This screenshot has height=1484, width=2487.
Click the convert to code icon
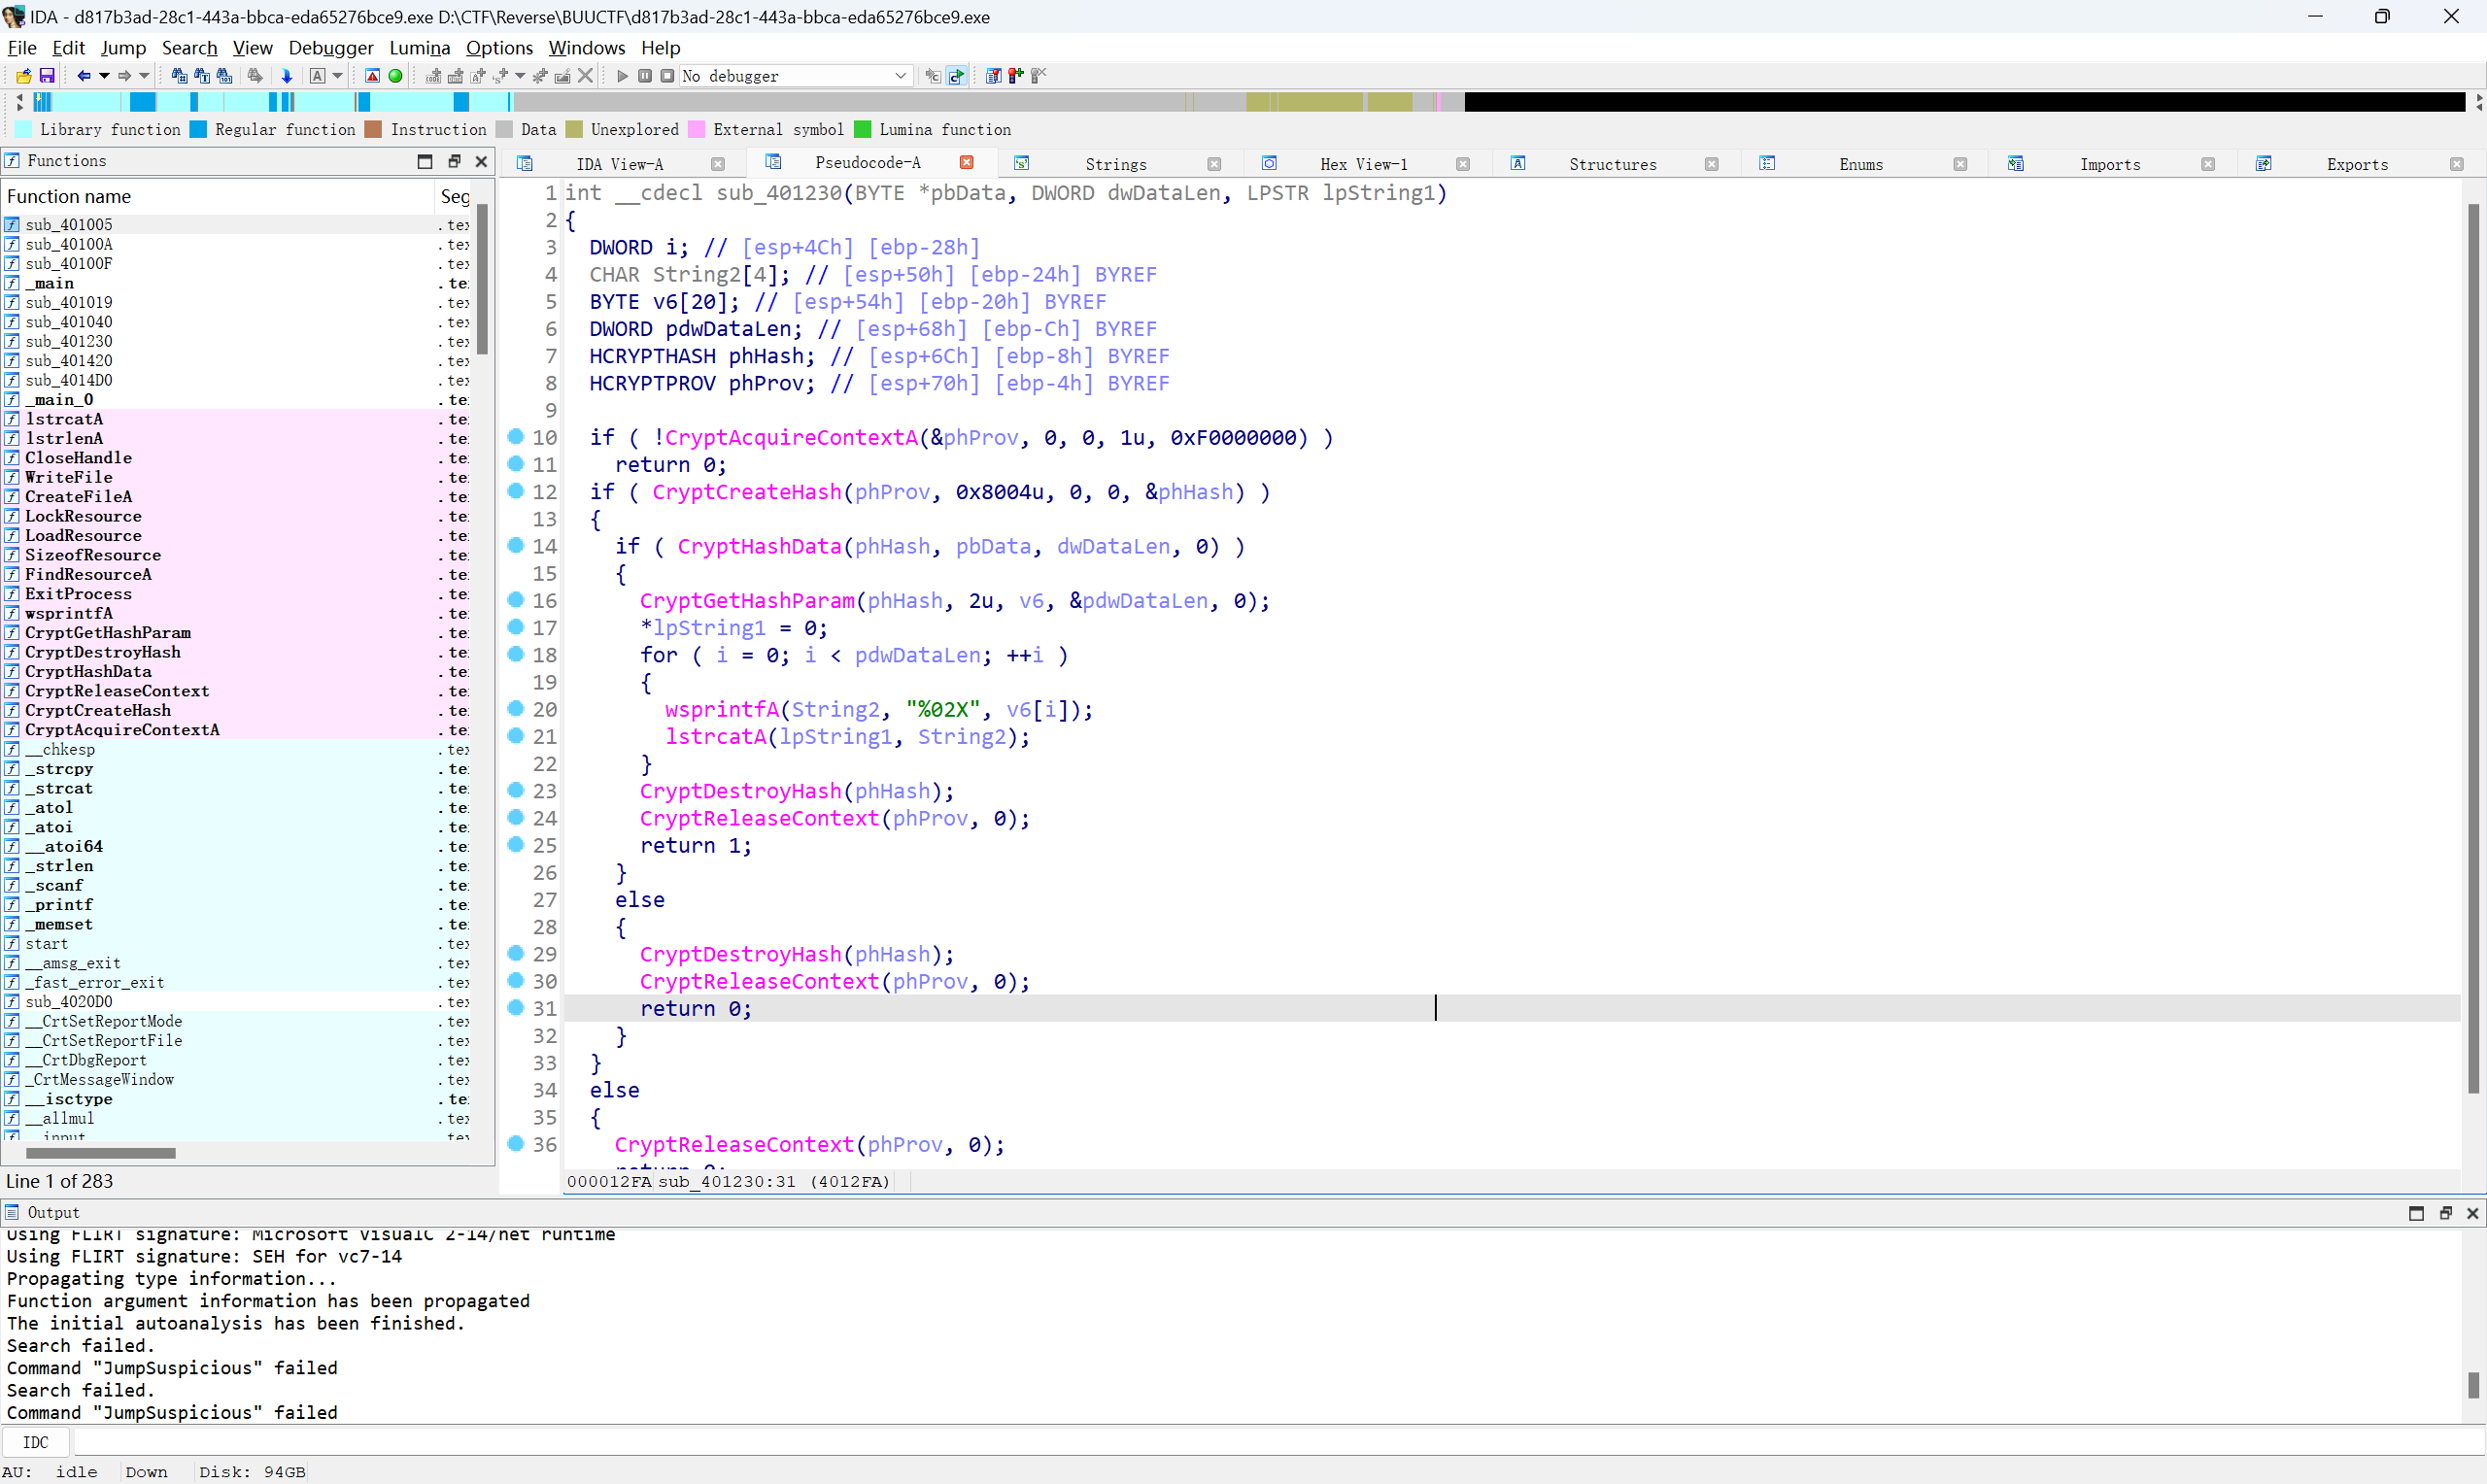433,76
